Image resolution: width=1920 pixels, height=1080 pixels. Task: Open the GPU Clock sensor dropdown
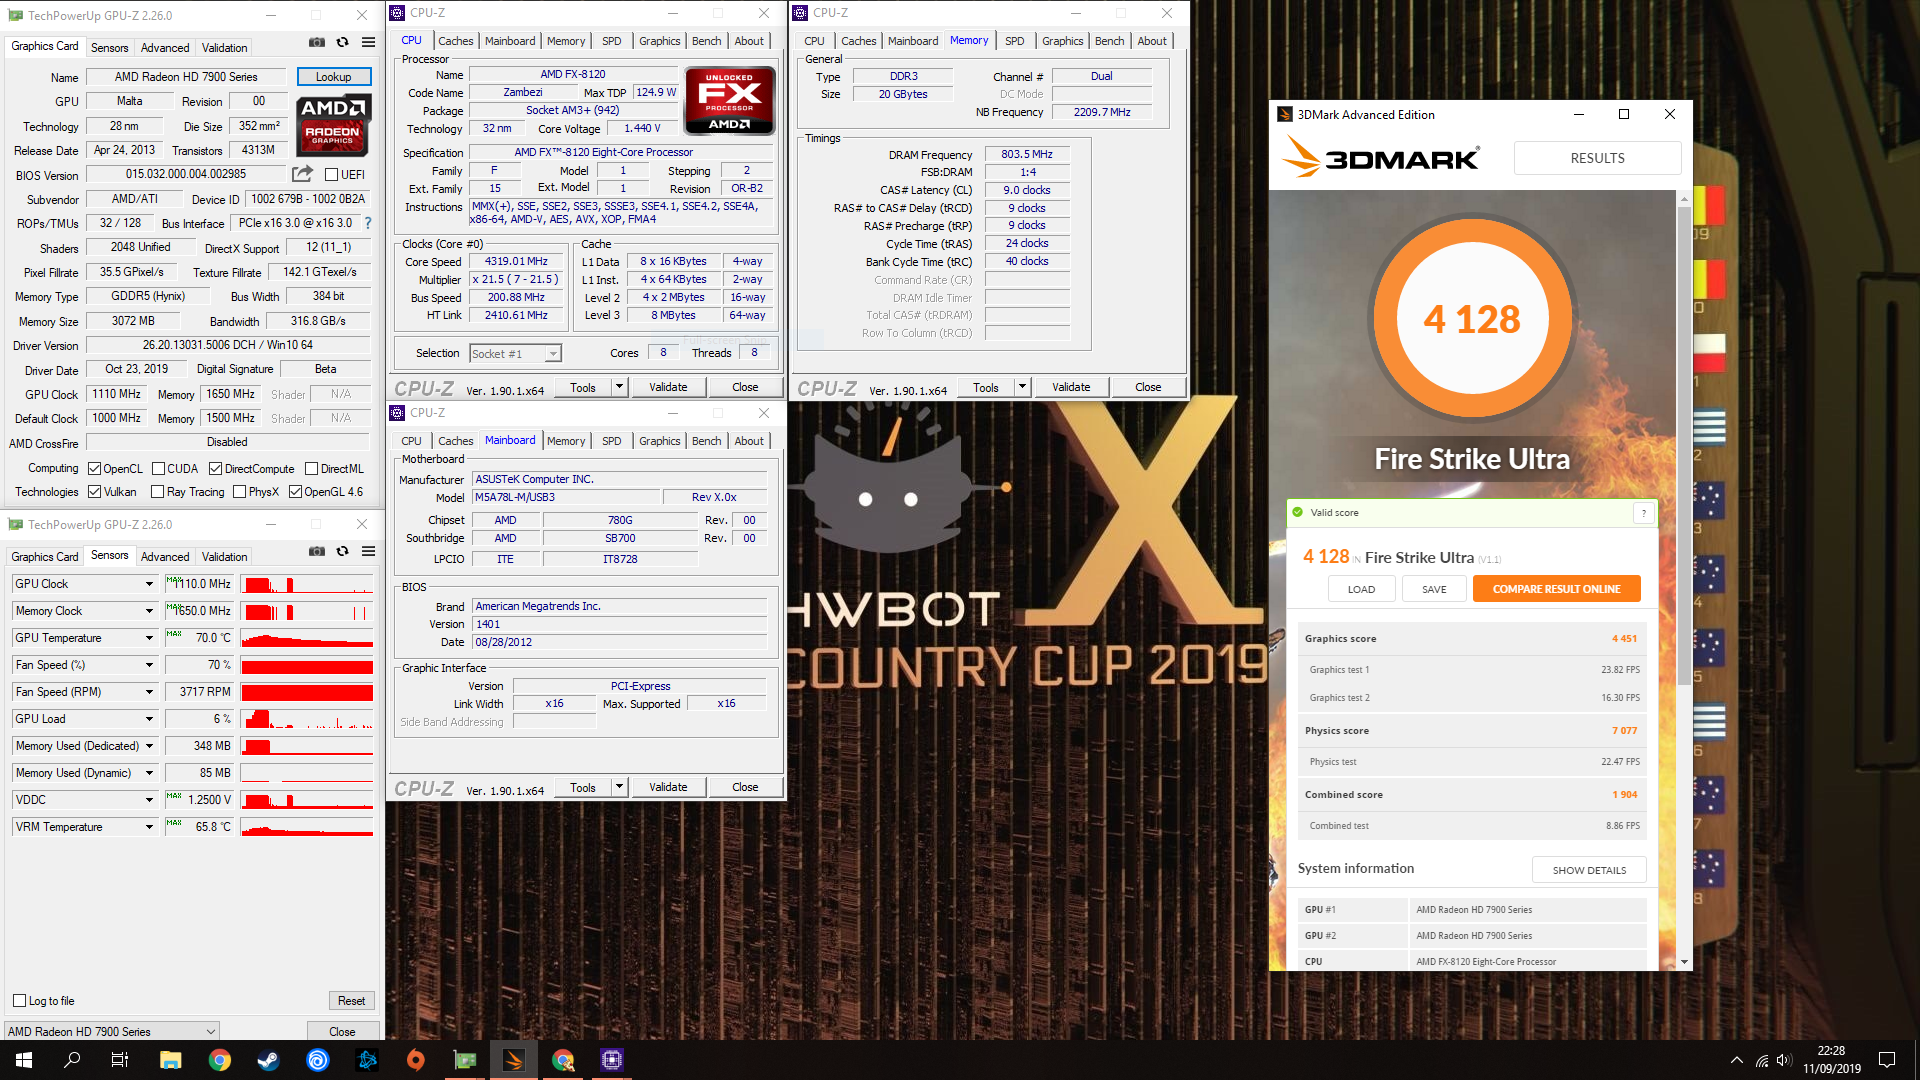149,584
